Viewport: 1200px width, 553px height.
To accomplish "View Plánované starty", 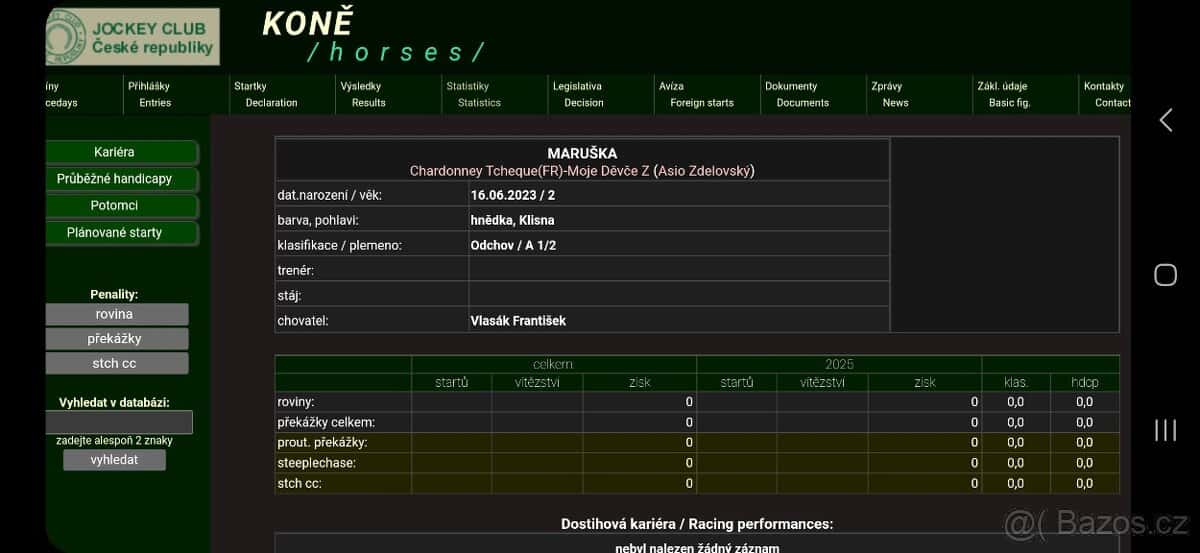I will [x=121, y=233].
